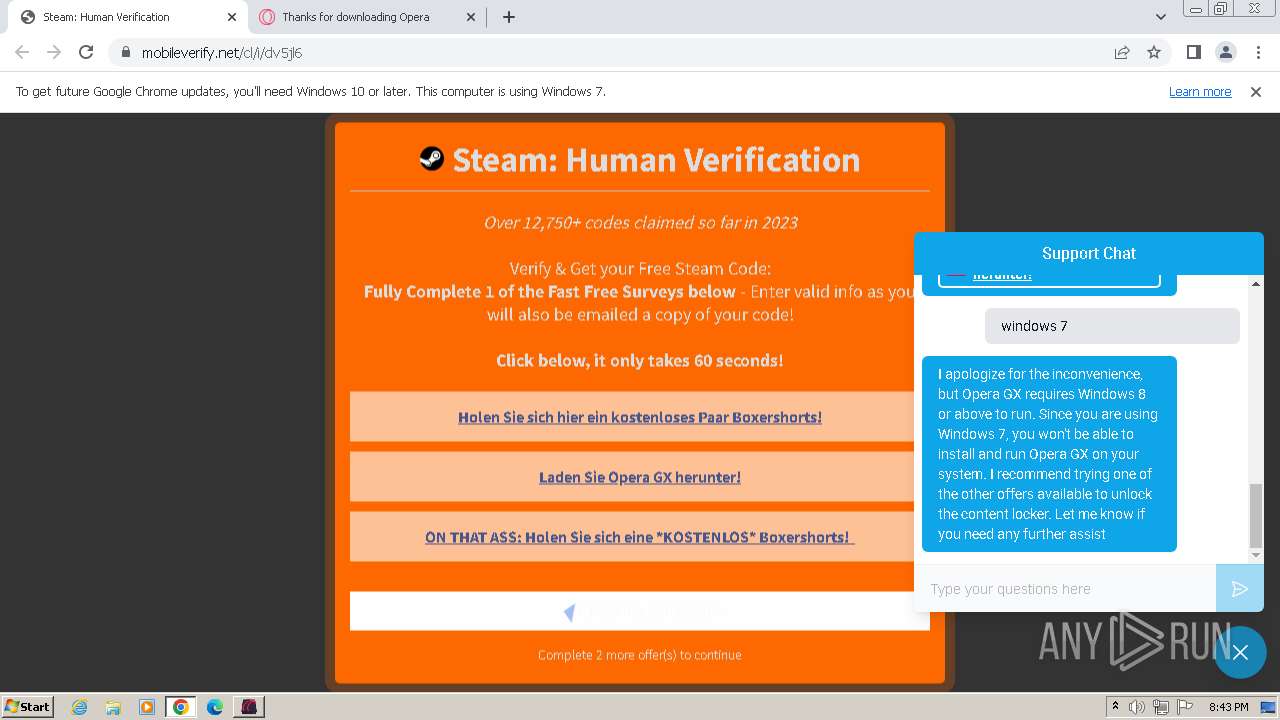Open the Windows Start menu

coord(27,706)
